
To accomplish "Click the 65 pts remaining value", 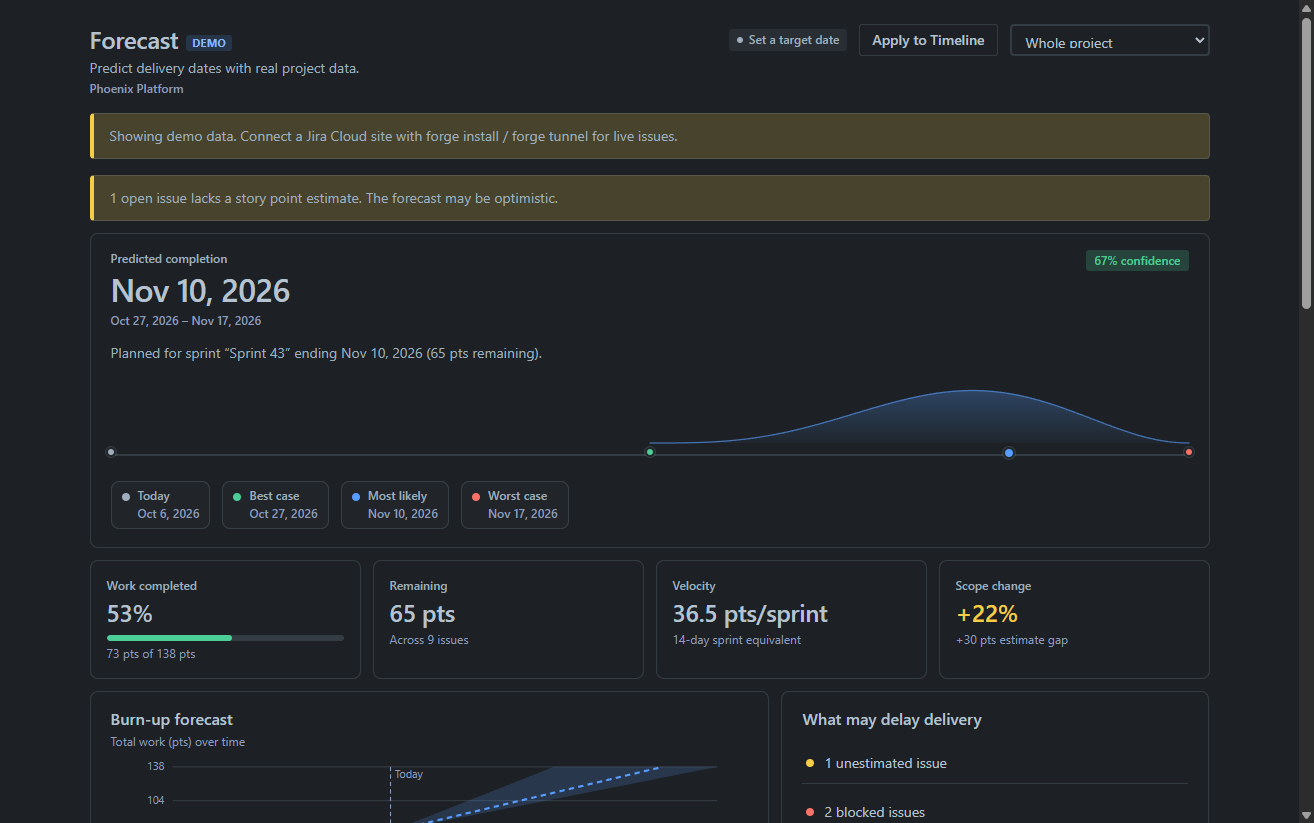I will (422, 614).
